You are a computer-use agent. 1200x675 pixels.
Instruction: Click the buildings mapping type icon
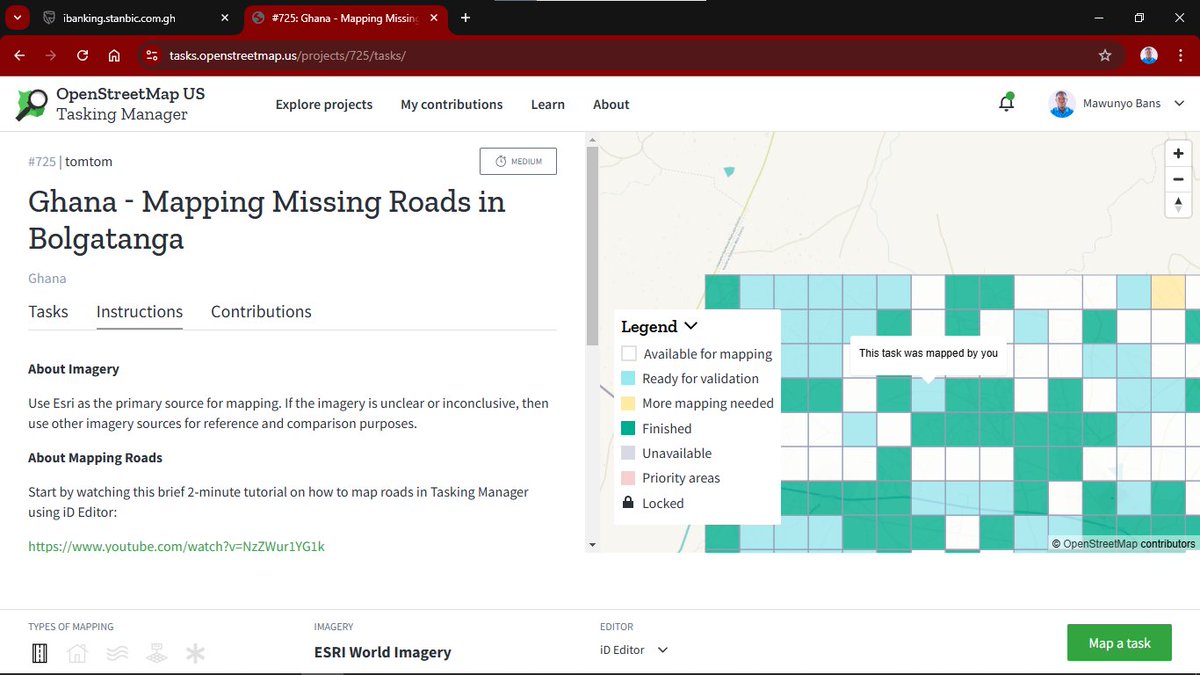tap(77, 654)
